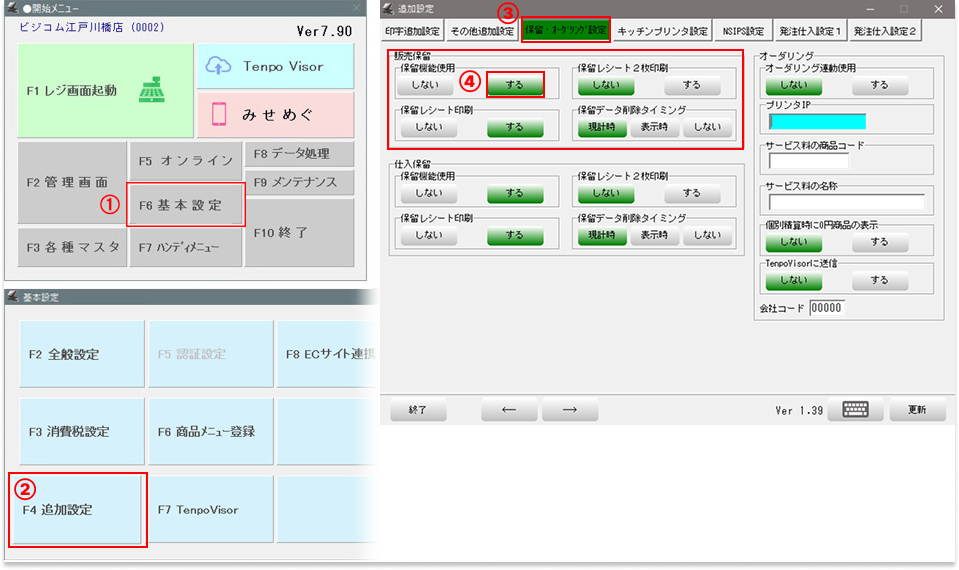Screen dimensions: 959x570
Task: Enable オーダリング連動使用 with する
Action: point(879,85)
